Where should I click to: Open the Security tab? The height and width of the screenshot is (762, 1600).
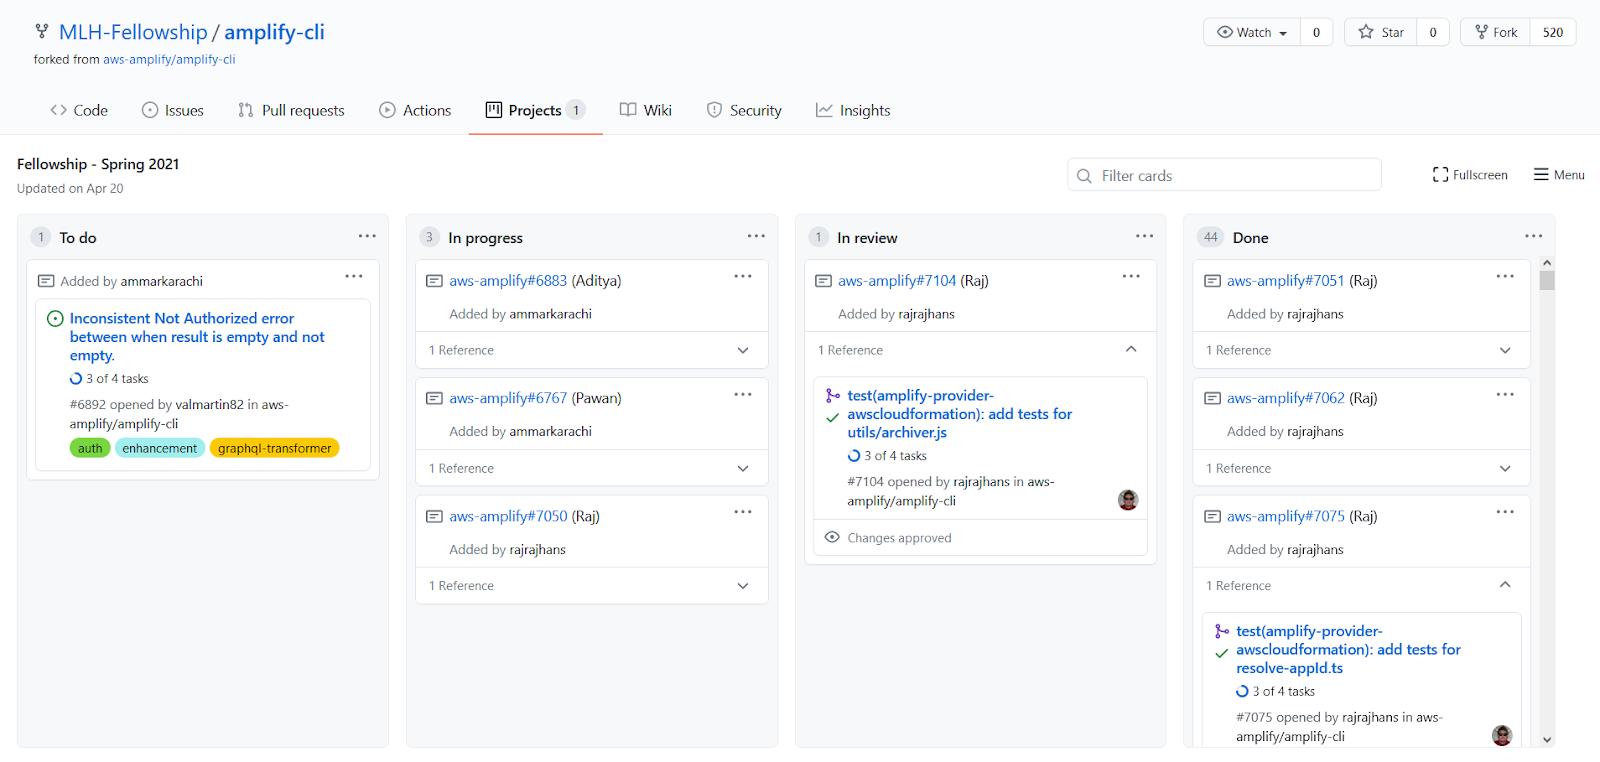[x=744, y=110]
